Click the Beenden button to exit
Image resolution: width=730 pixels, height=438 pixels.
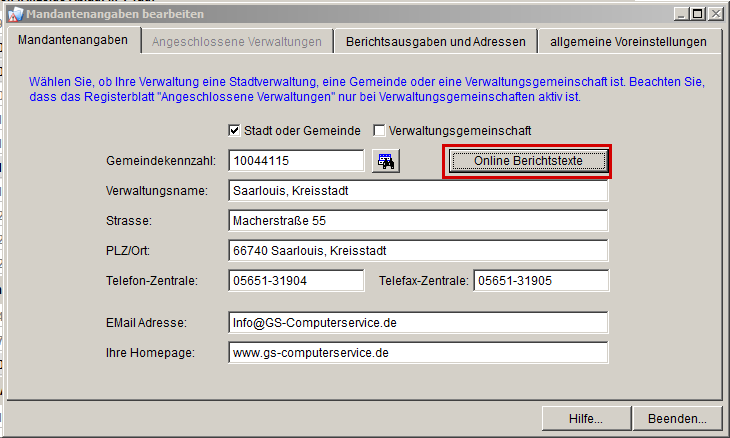pos(676,418)
